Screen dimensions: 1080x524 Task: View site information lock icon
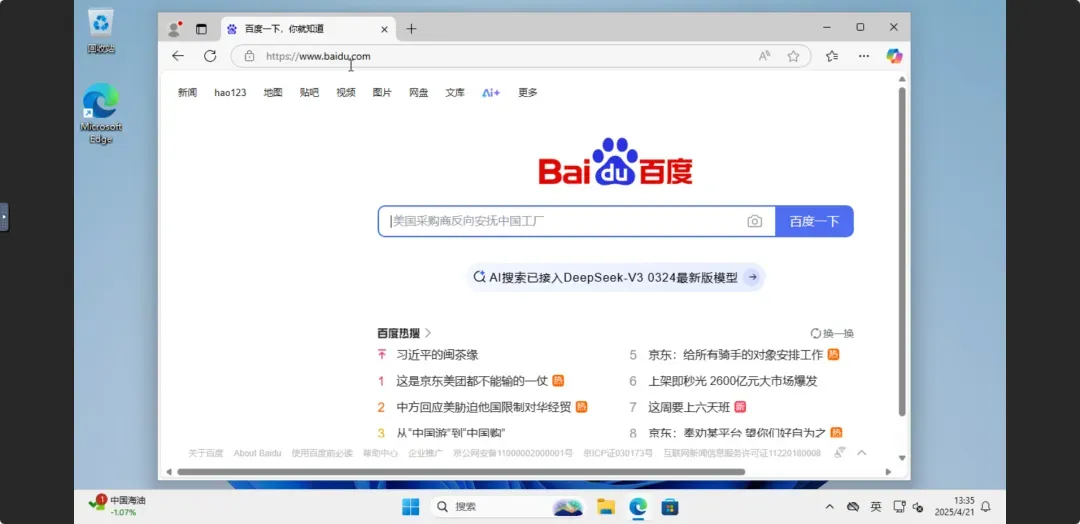(249, 56)
